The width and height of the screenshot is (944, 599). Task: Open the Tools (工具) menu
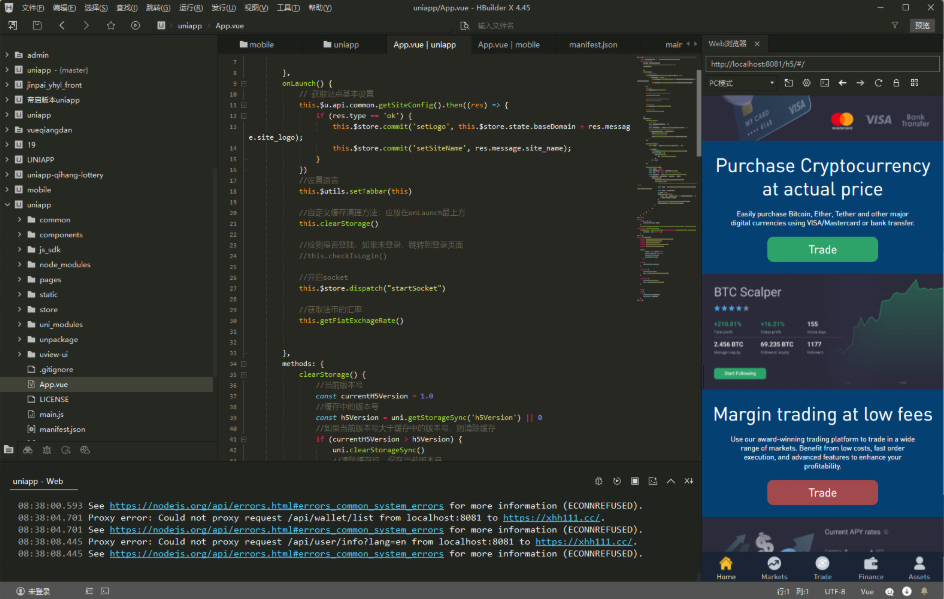tap(288, 8)
